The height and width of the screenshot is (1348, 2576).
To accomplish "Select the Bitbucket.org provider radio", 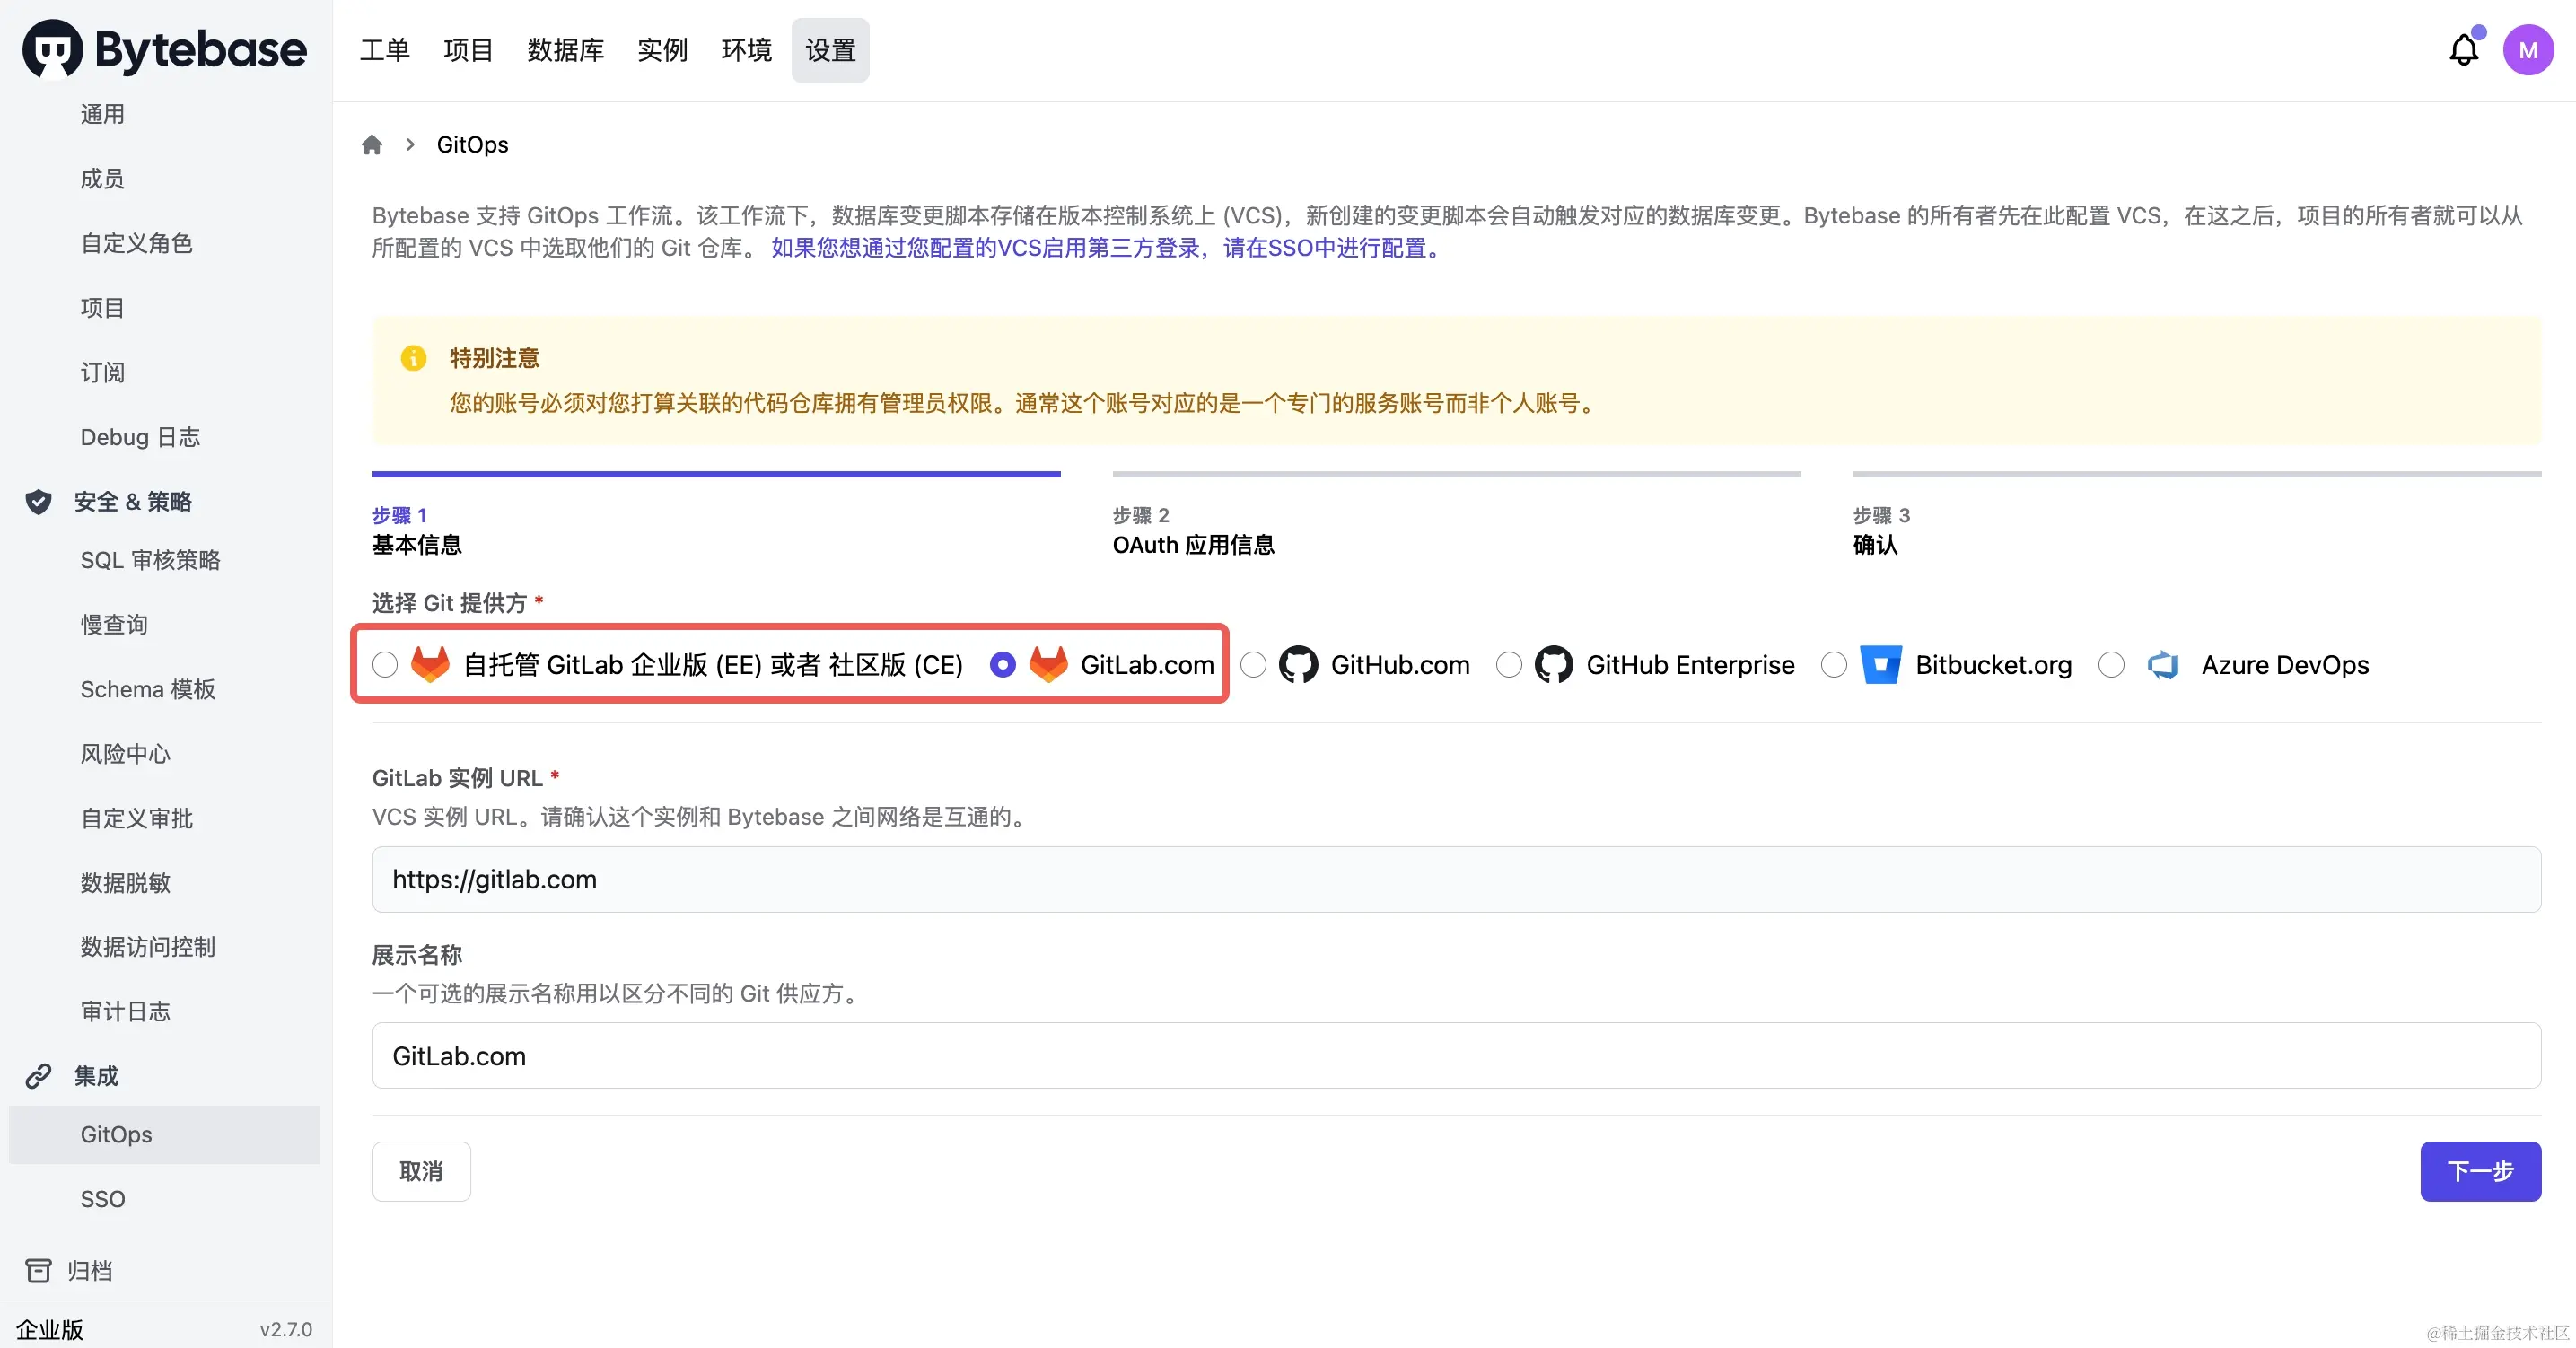I will click(x=1833, y=664).
